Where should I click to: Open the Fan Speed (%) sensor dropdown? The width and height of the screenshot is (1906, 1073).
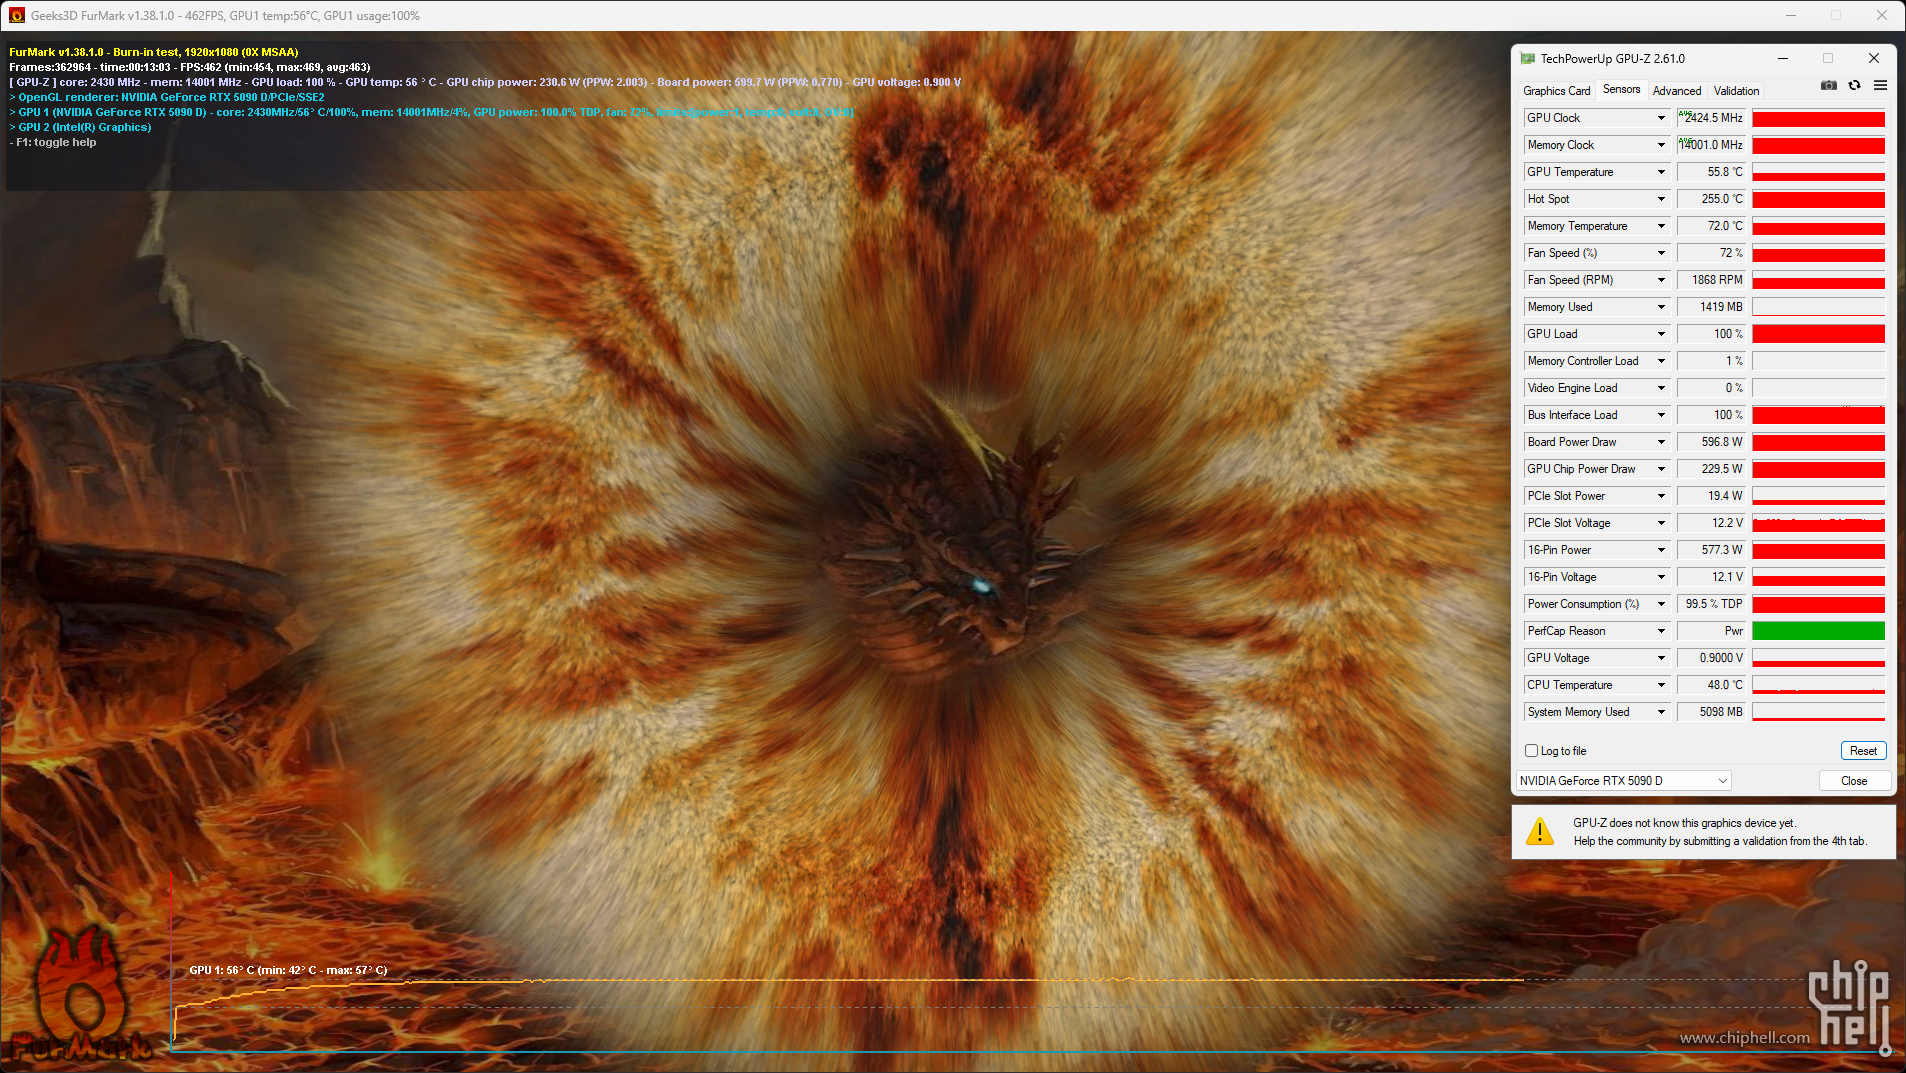[1661, 253]
